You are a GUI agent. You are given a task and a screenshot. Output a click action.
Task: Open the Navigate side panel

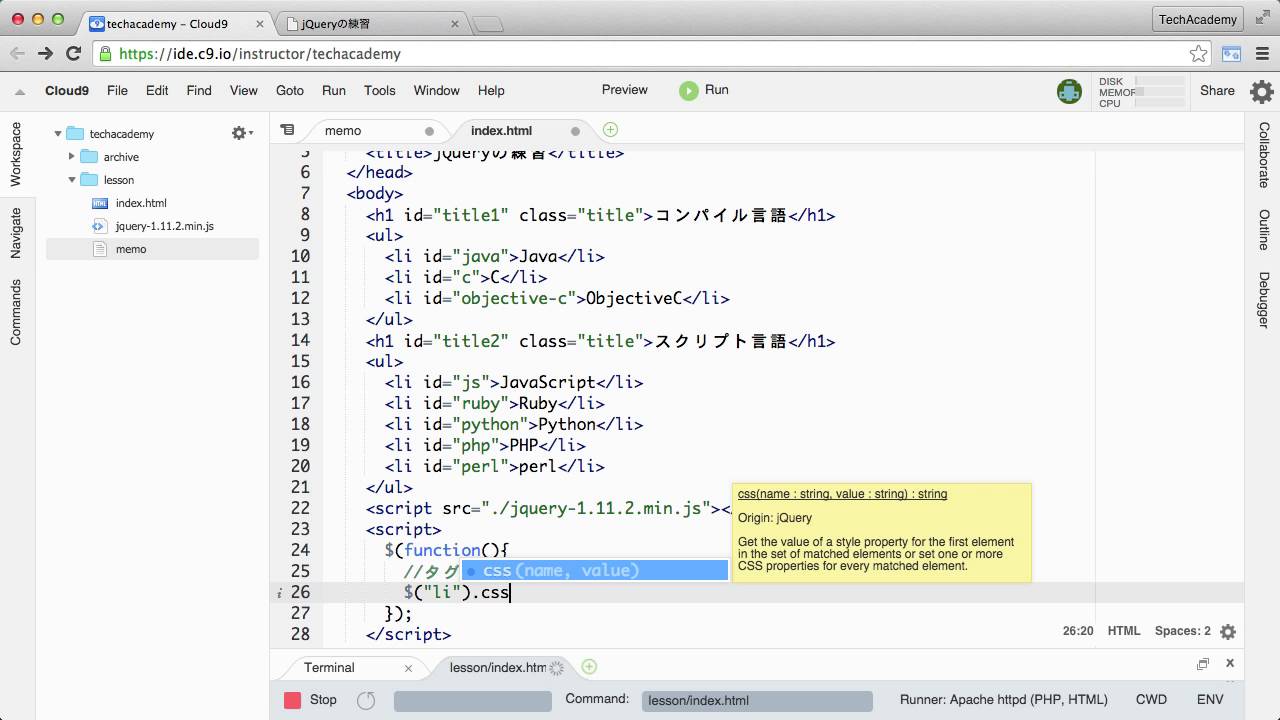point(16,233)
